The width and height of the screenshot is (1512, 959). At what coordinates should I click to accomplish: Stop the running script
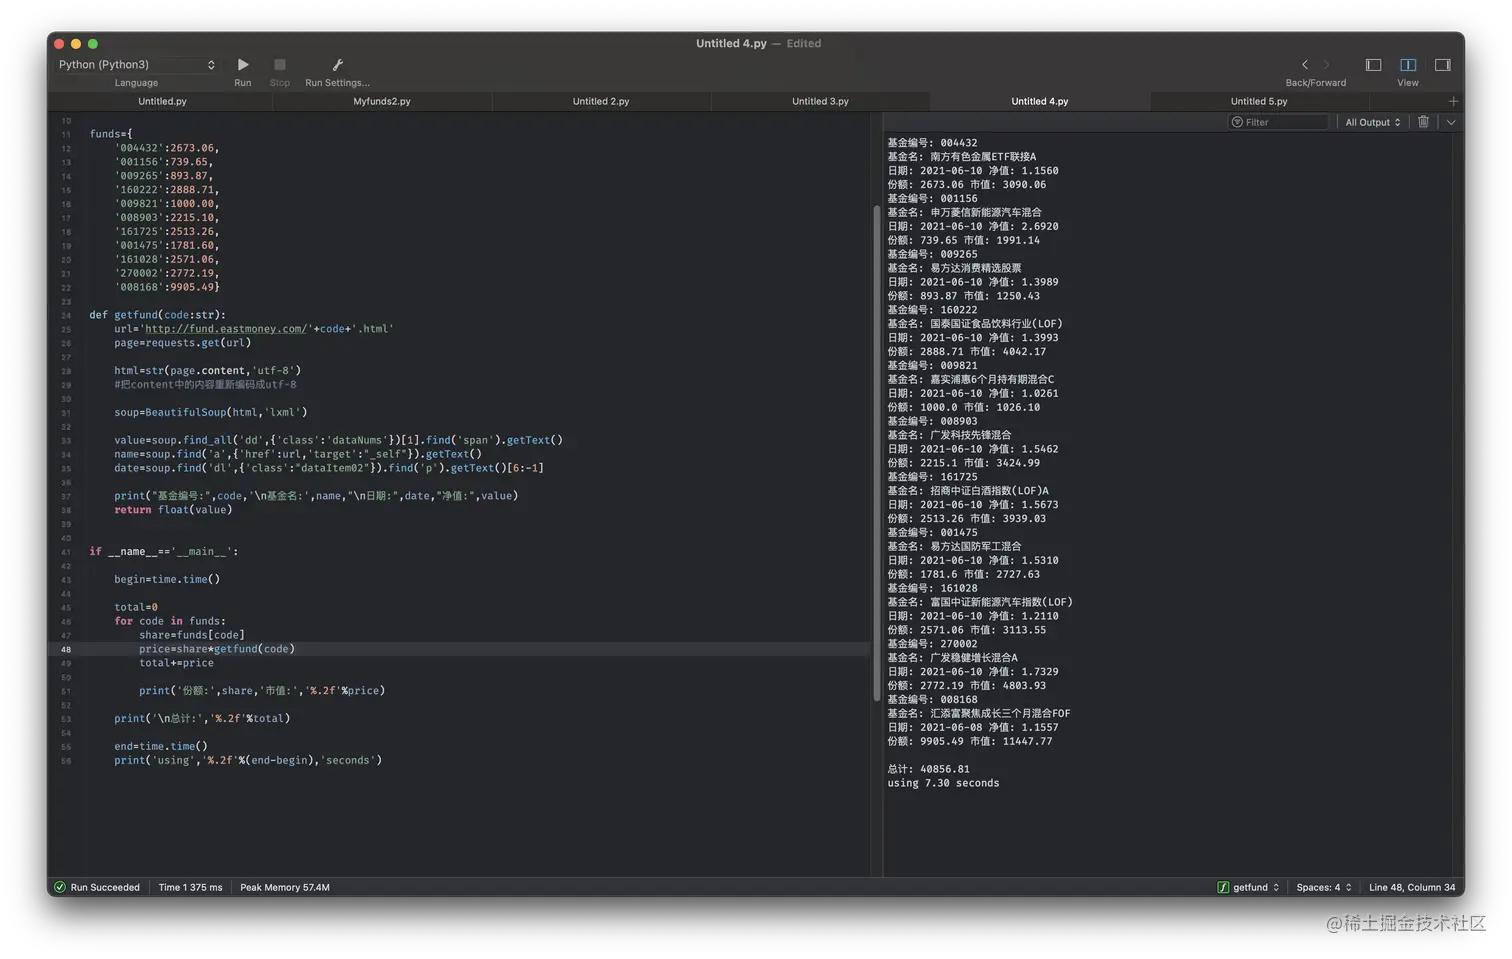tap(280, 65)
